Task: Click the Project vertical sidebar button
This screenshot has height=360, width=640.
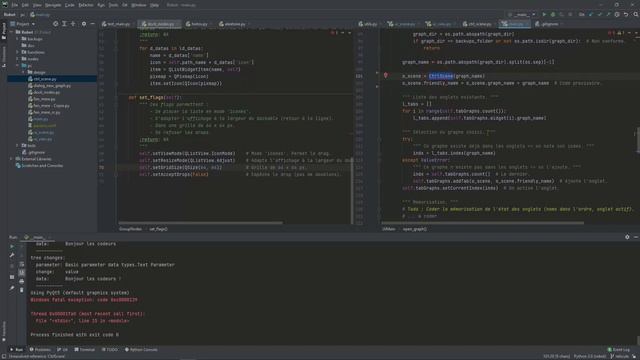Action: (x=4, y=32)
